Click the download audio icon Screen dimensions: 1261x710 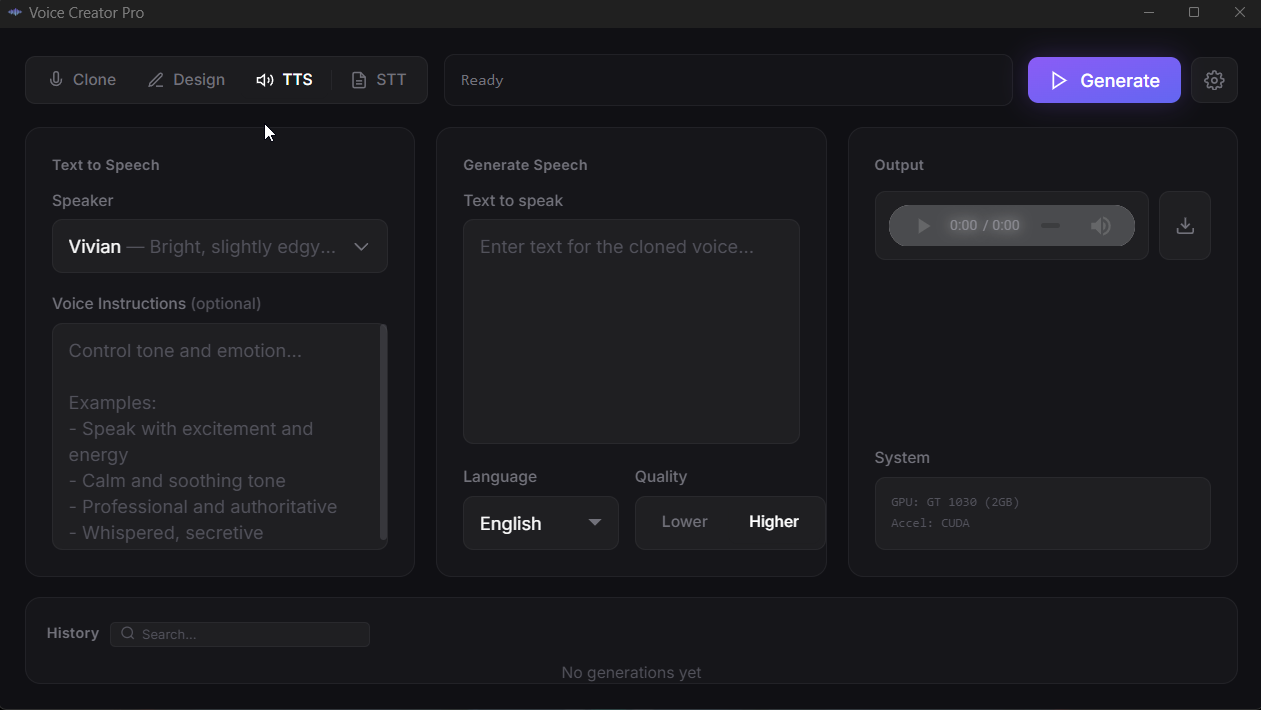(1185, 226)
